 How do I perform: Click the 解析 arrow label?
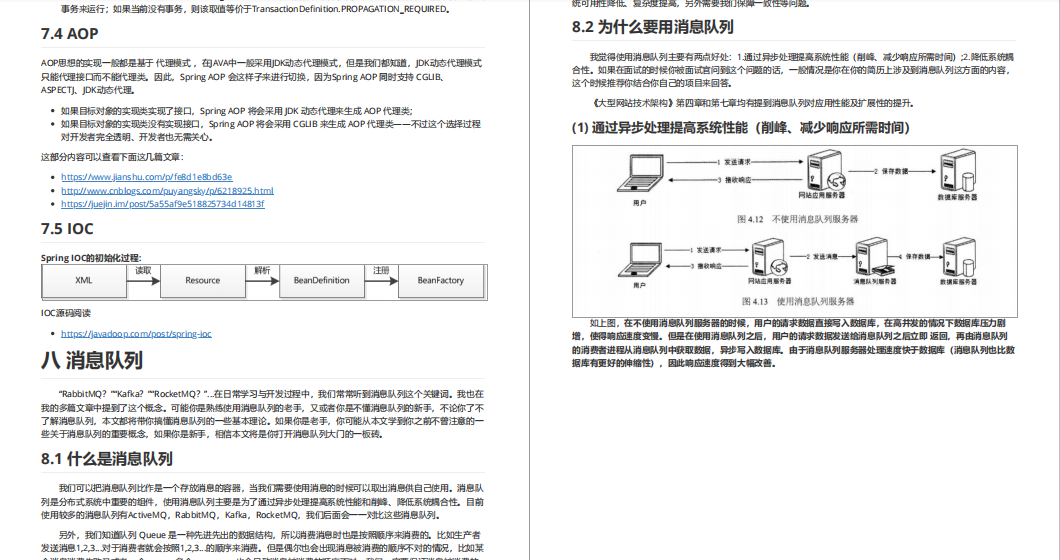tap(262, 271)
